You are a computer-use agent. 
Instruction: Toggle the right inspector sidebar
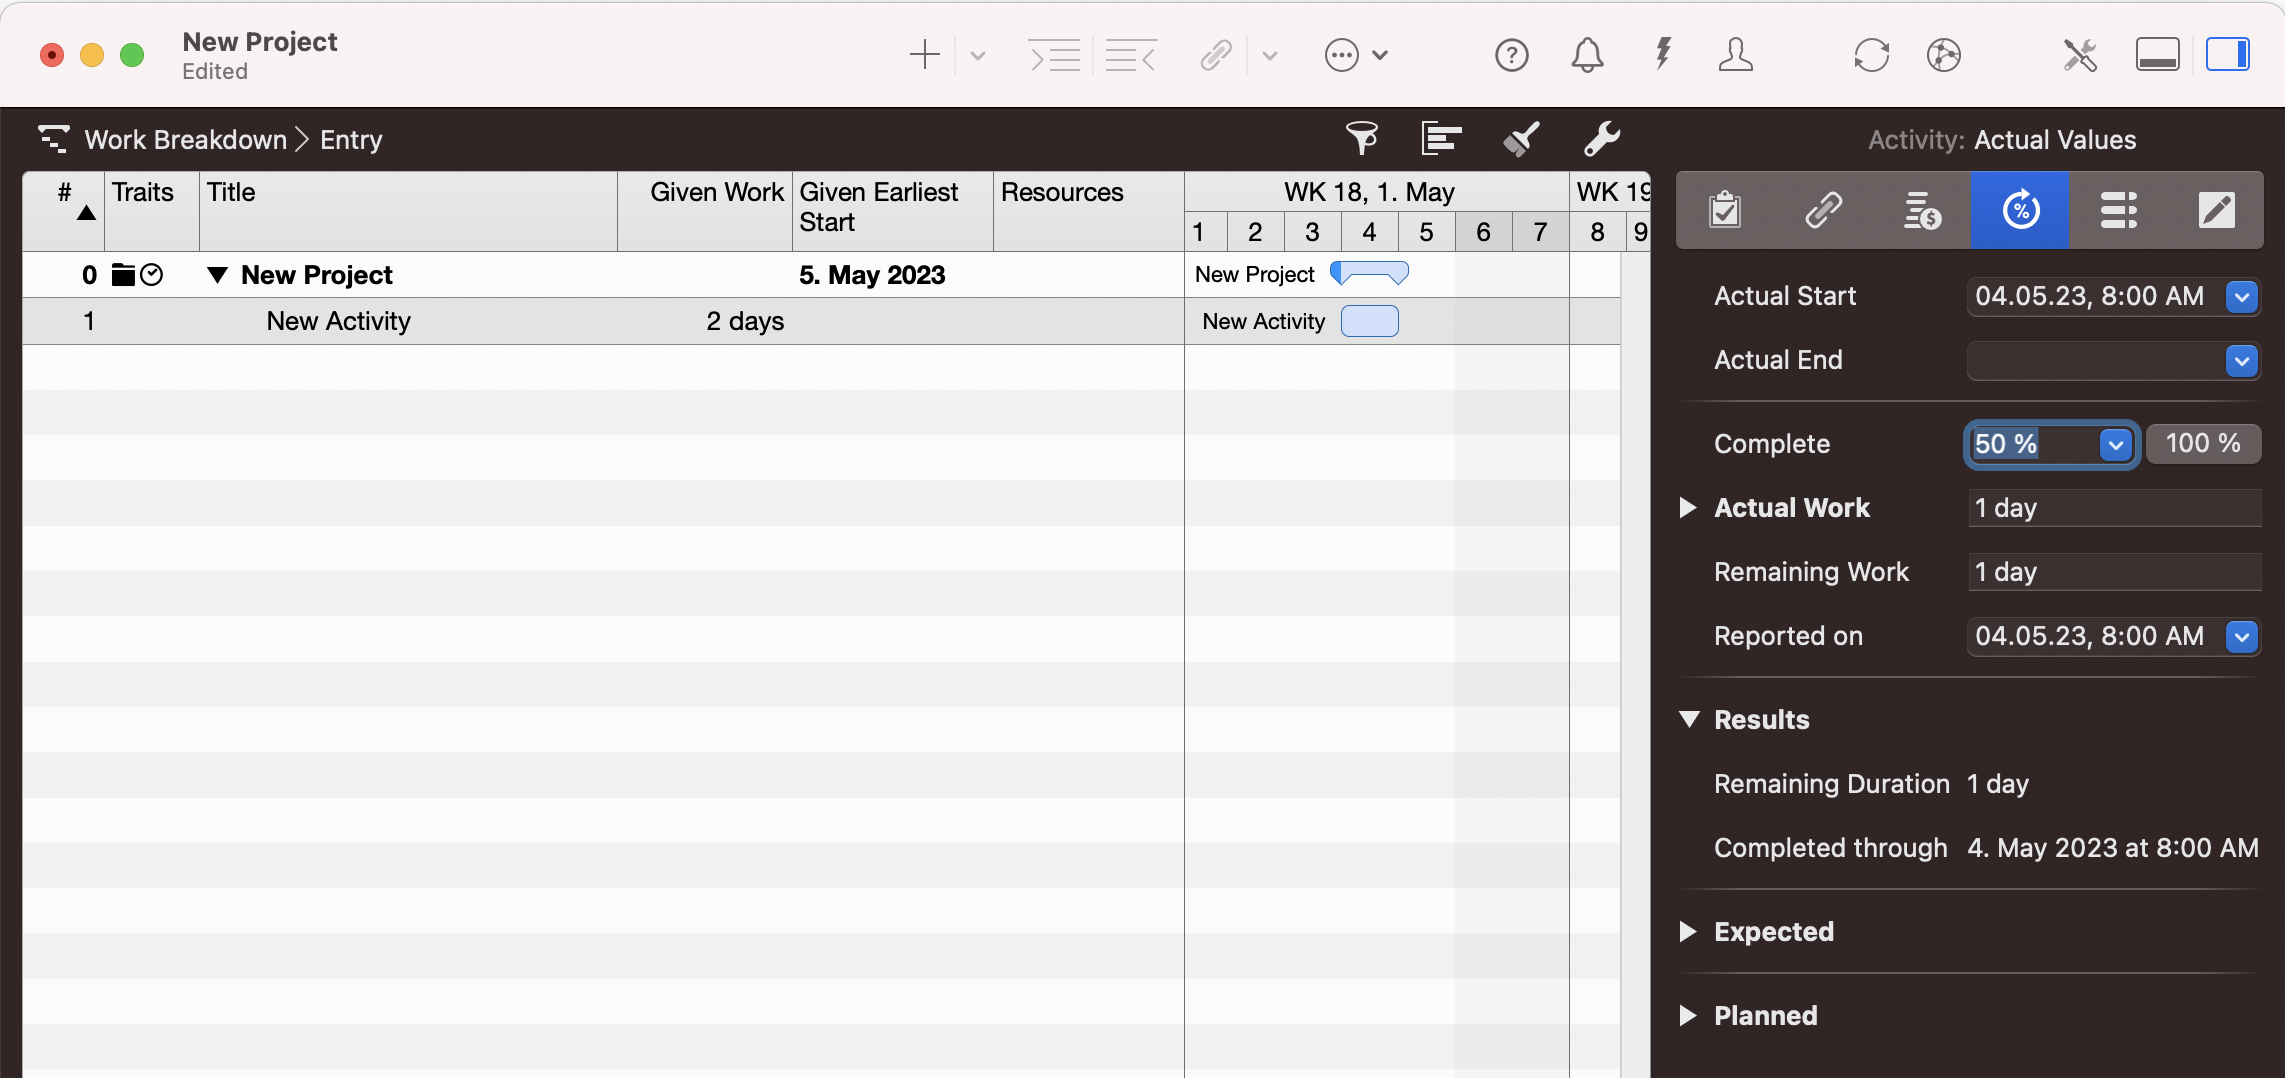(x=2227, y=55)
